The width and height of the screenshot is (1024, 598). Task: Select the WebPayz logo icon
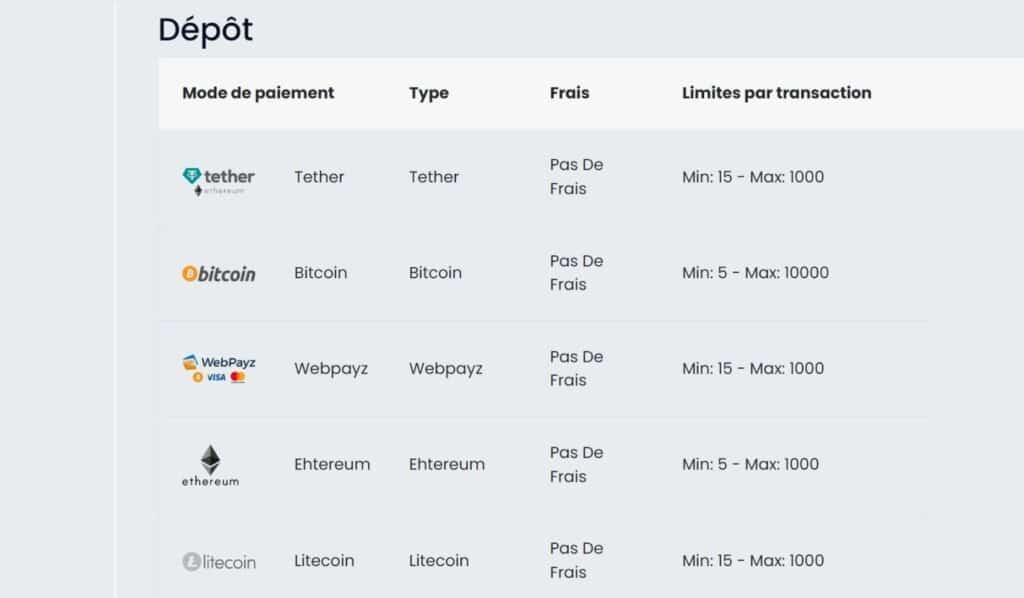click(x=218, y=369)
